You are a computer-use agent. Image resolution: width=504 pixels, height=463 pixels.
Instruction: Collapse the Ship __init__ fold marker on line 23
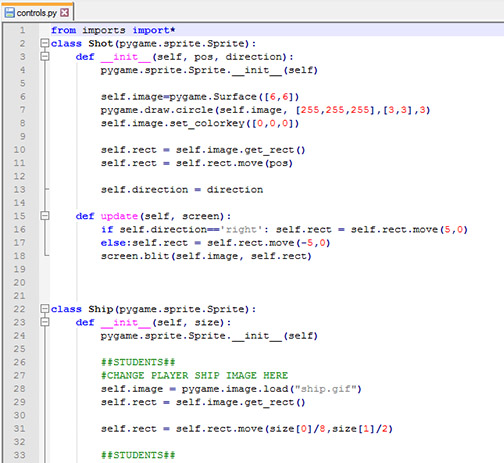[x=44, y=322]
